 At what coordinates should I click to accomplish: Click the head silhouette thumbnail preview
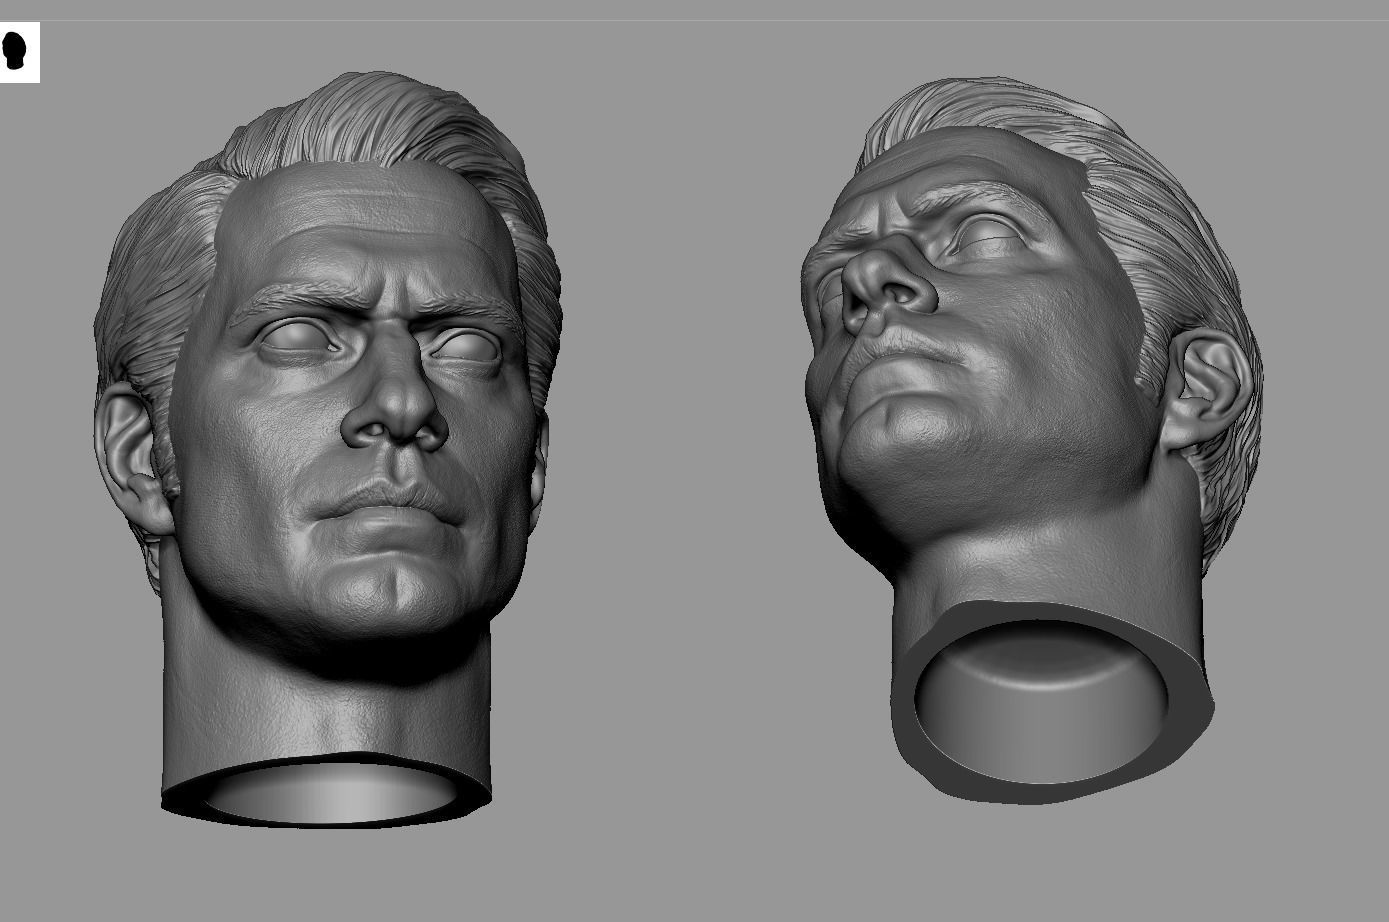(19, 52)
